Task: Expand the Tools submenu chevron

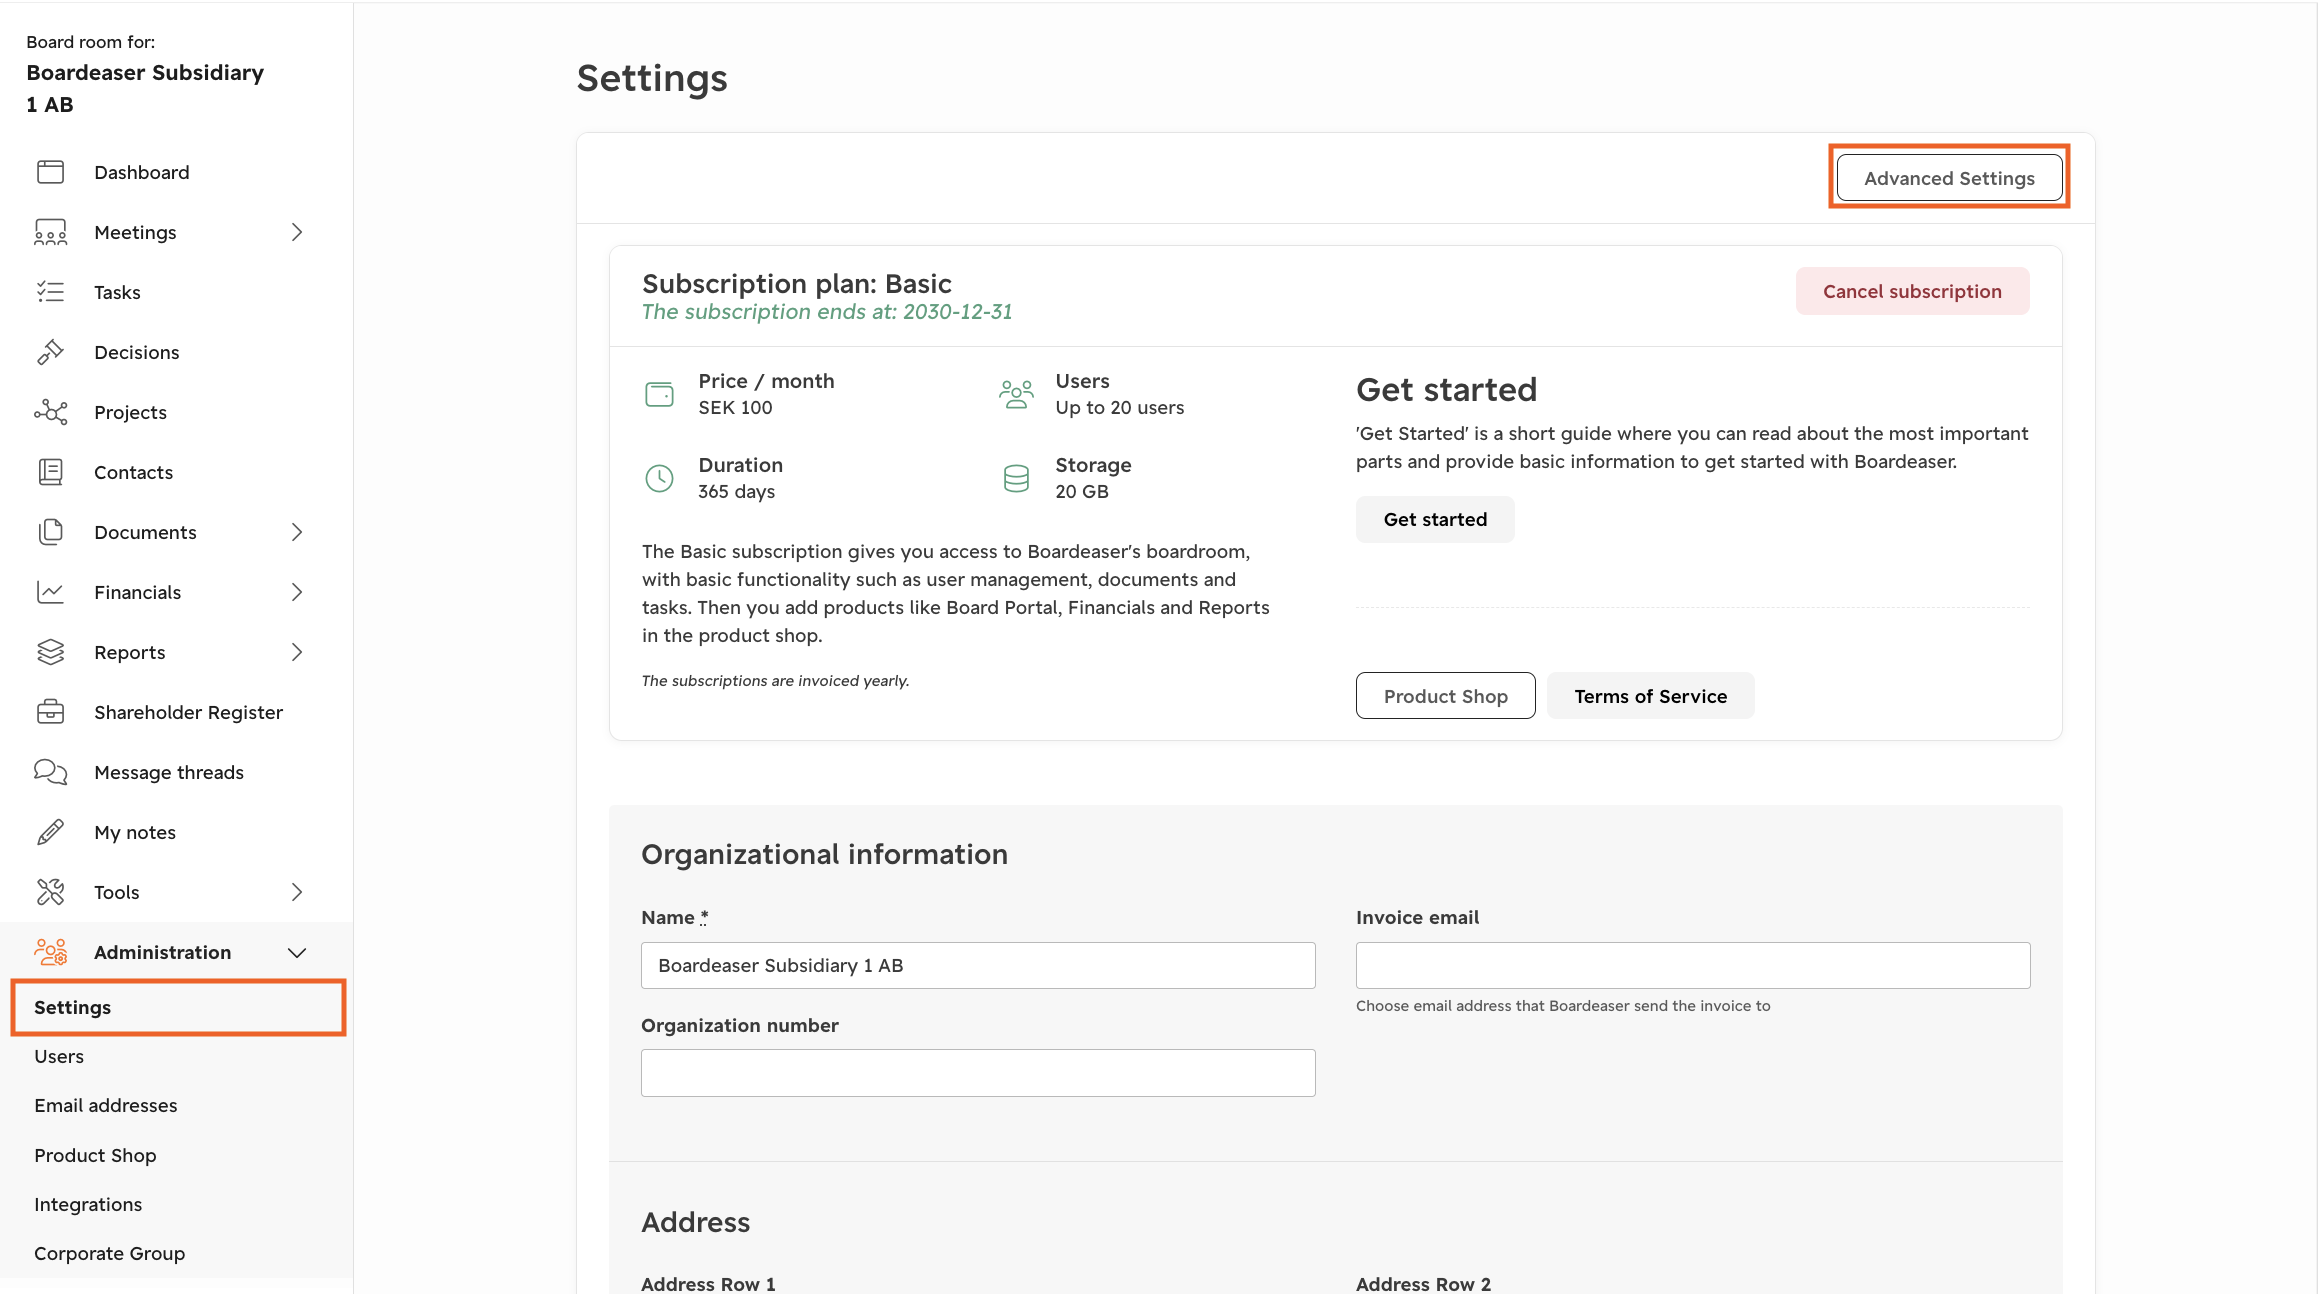Action: [297, 892]
